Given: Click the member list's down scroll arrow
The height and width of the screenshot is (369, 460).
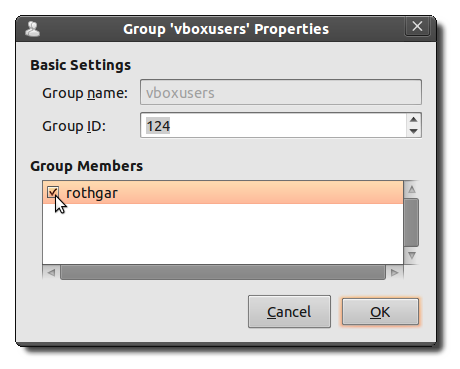Looking at the screenshot, I should 412,256.
